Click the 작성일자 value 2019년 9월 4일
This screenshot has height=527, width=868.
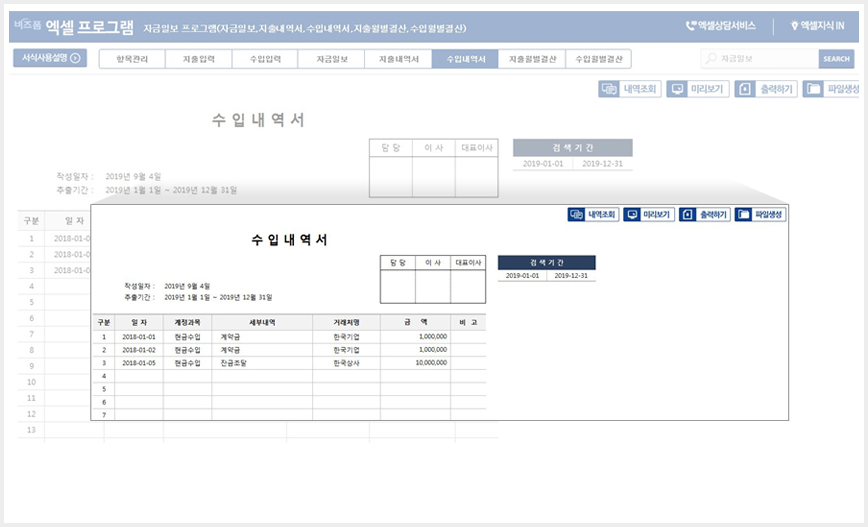point(187,286)
